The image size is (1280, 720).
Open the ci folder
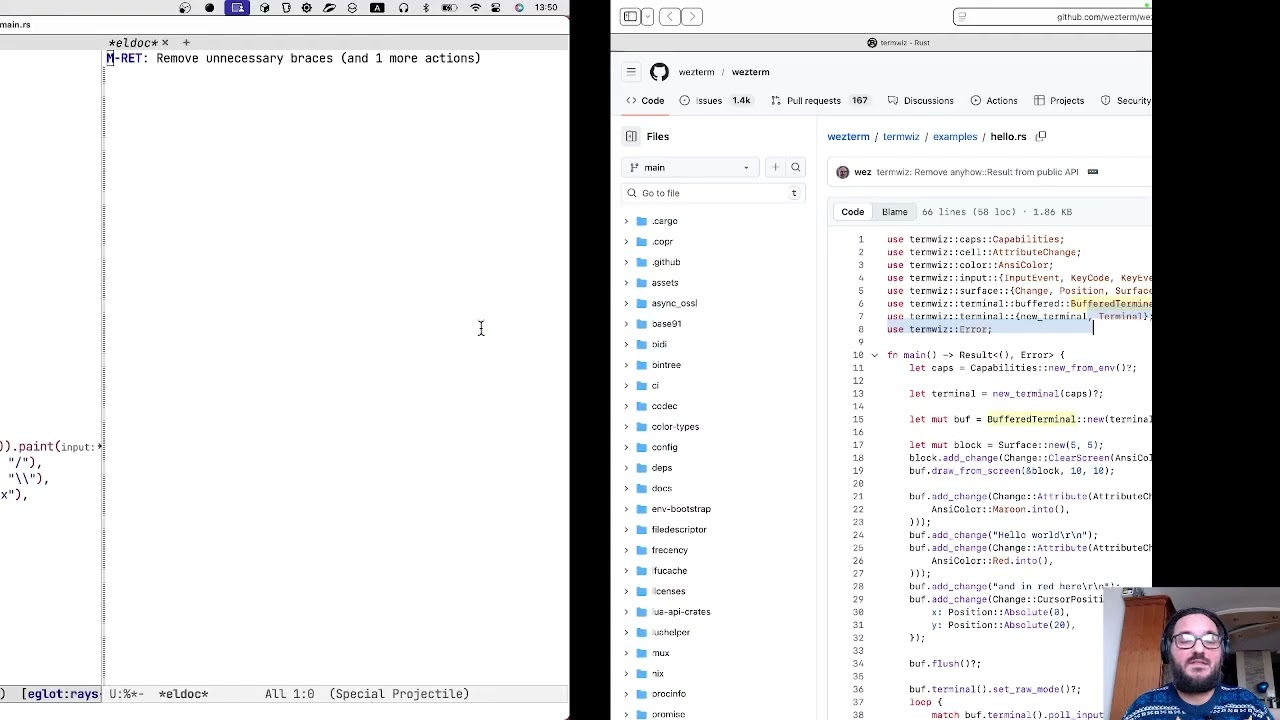[x=655, y=386]
